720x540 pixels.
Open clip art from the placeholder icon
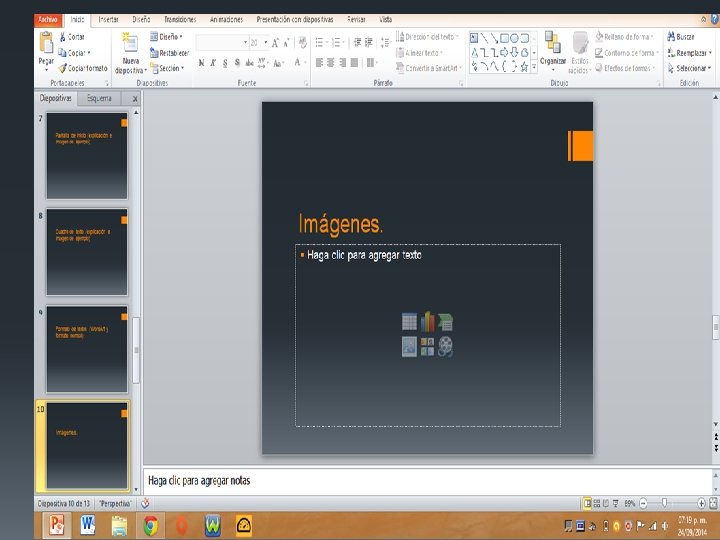(427, 346)
